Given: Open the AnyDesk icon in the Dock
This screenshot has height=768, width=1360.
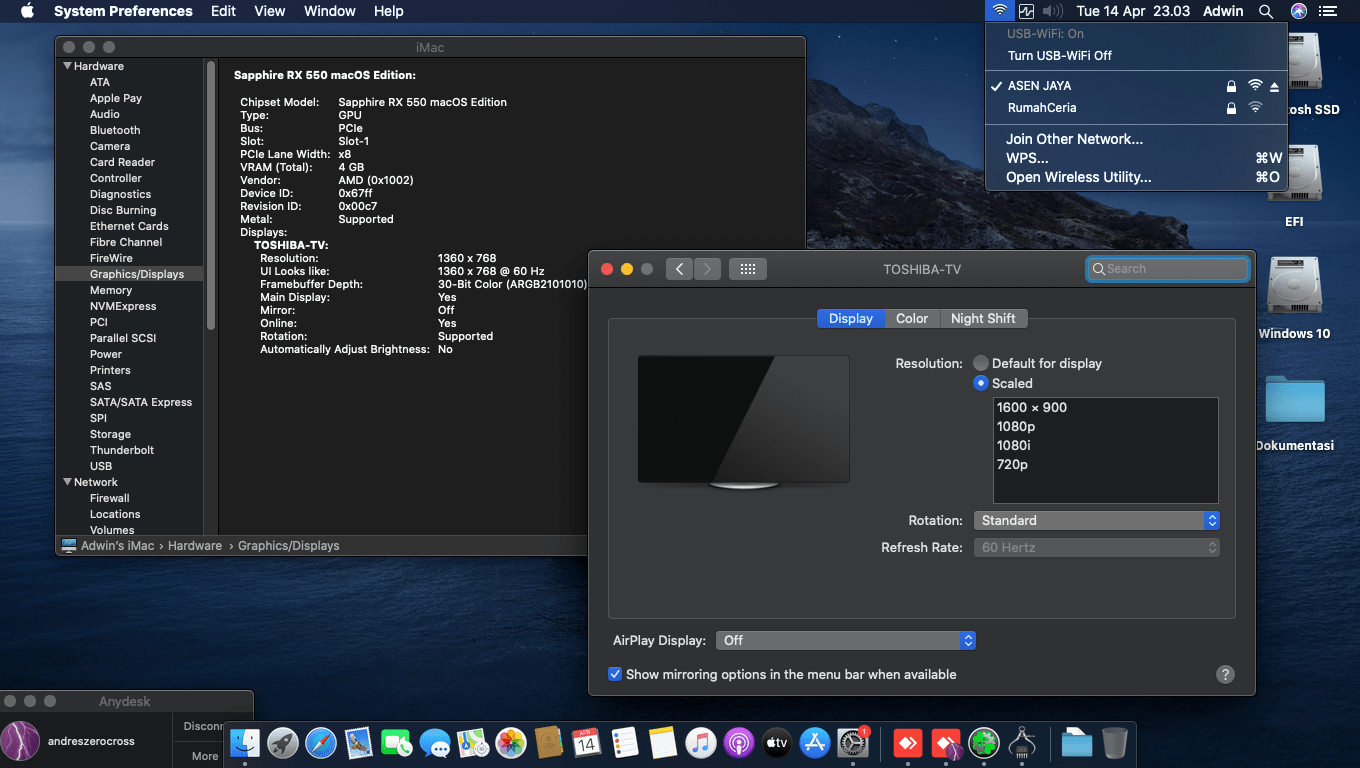Looking at the screenshot, I should coord(907,743).
